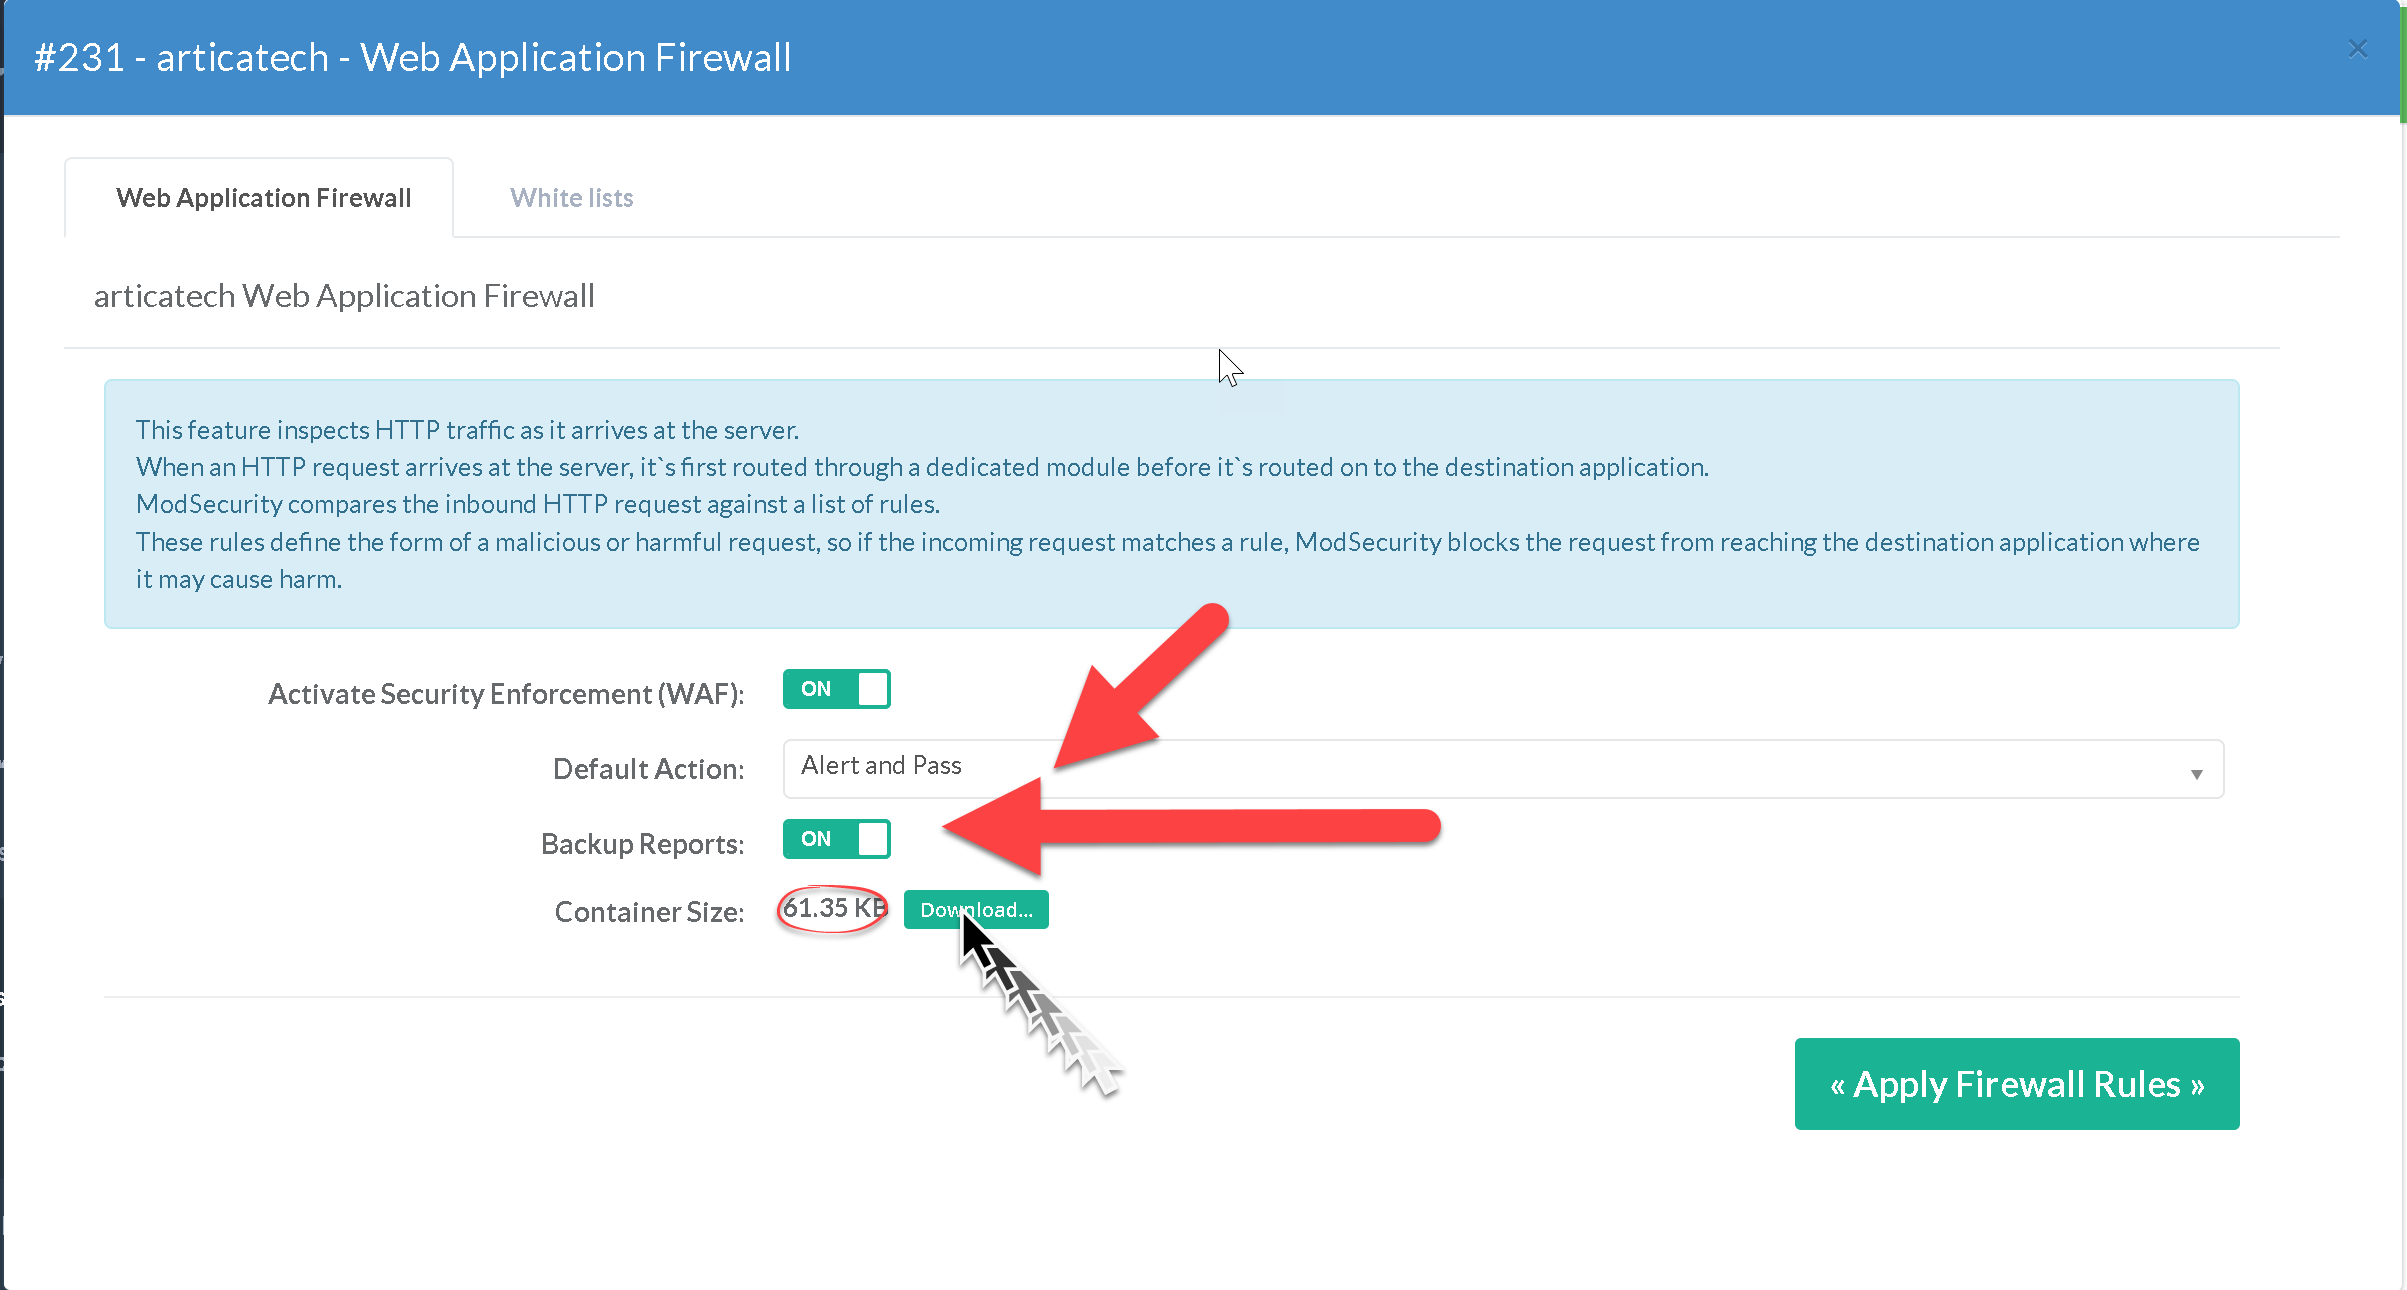This screenshot has width=2407, height=1290.
Task: Close the Web Application Firewall dialog
Action: pyautogui.click(x=2357, y=49)
